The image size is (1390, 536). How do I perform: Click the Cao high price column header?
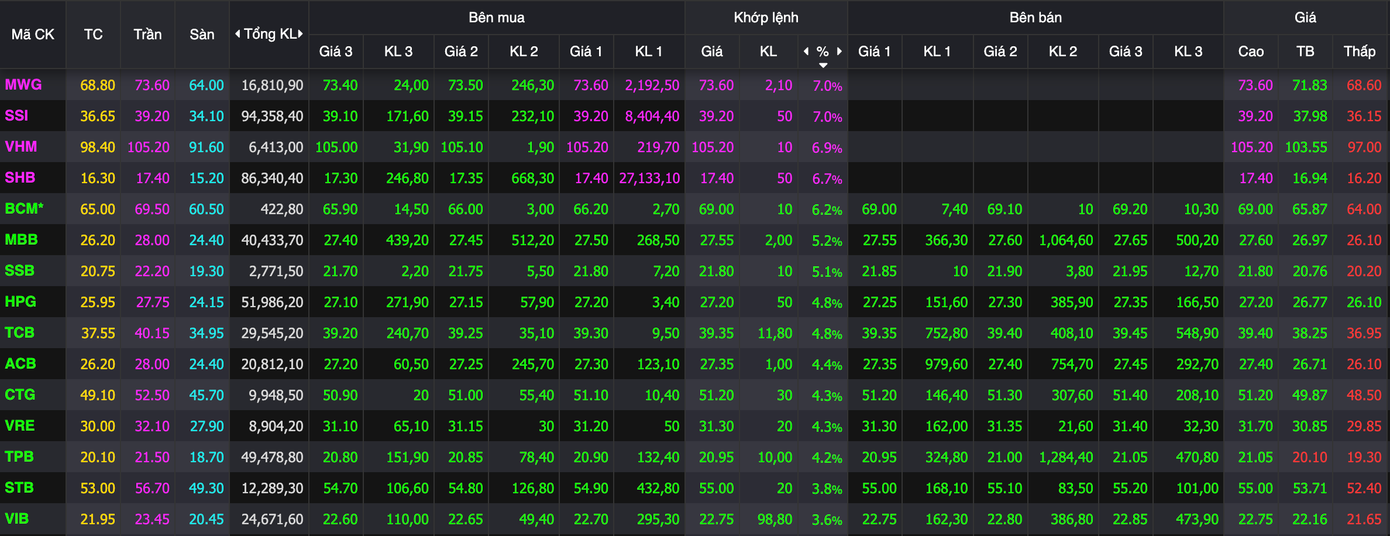pos(1251,51)
